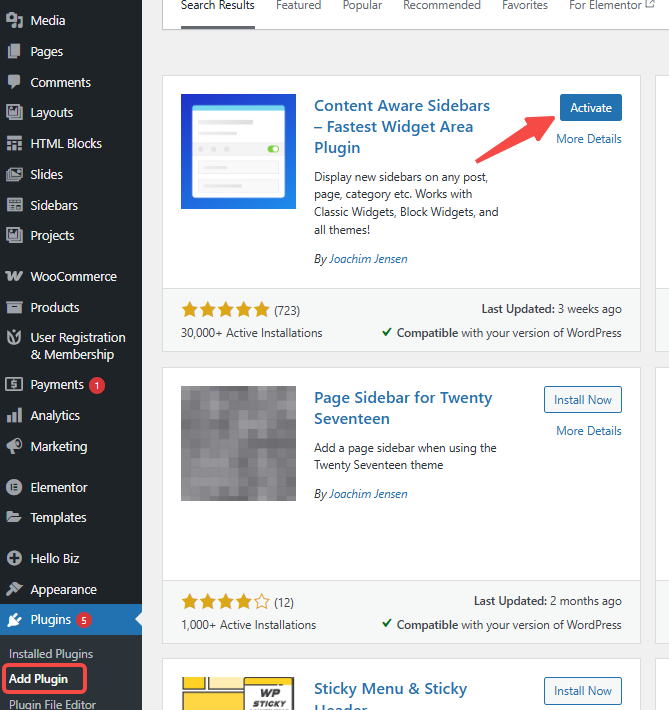
Task: Open the Sidebars menu item
Action: click(54, 205)
